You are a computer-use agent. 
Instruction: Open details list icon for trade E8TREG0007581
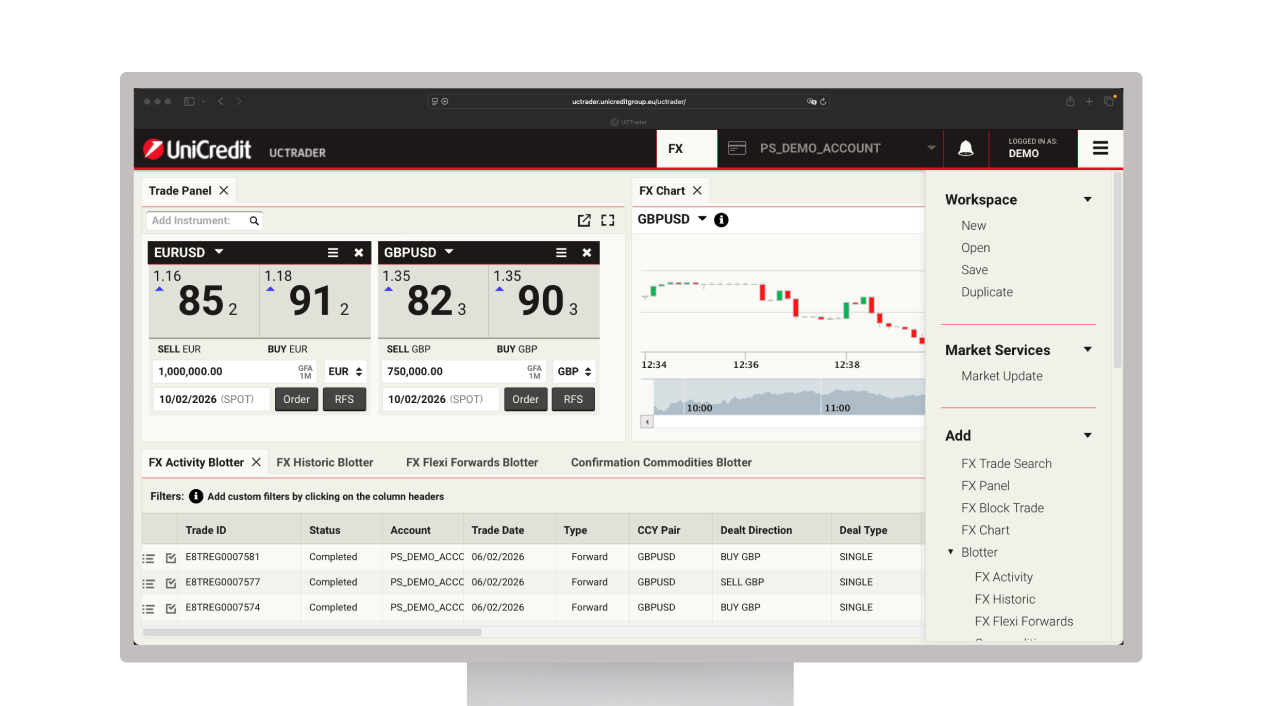pyautogui.click(x=149, y=558)
